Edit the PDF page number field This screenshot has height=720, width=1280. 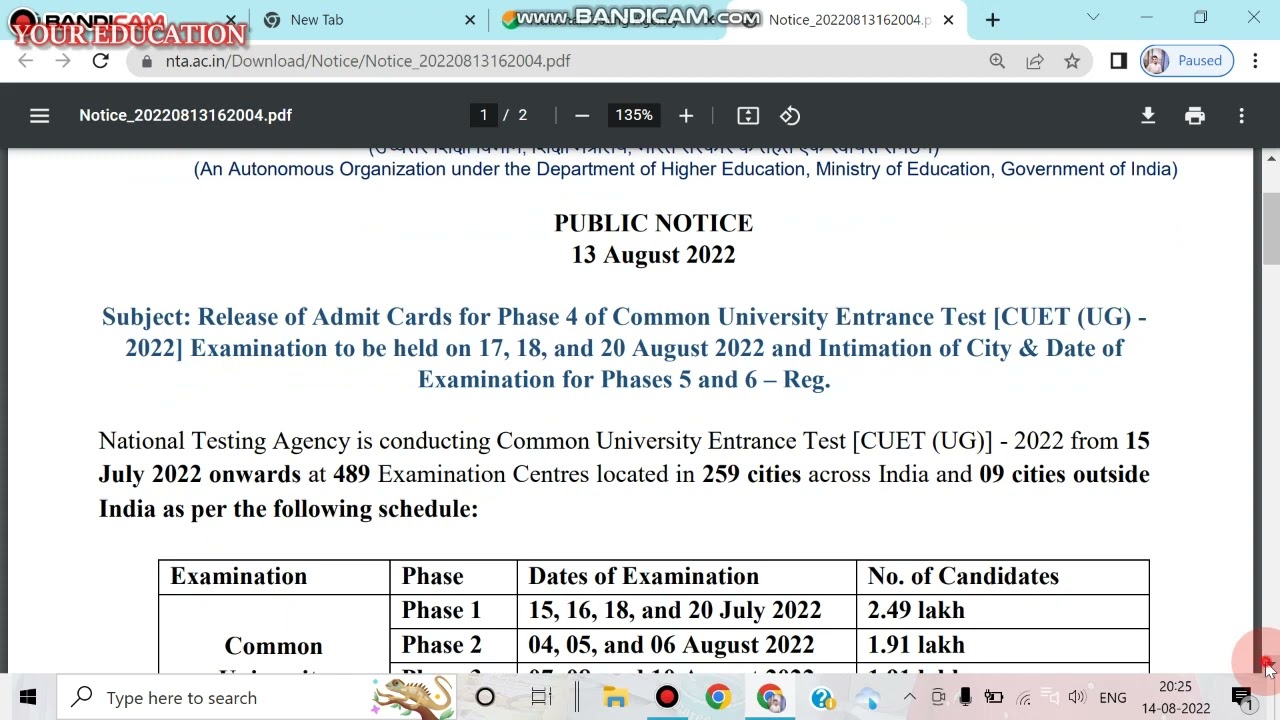483,115
